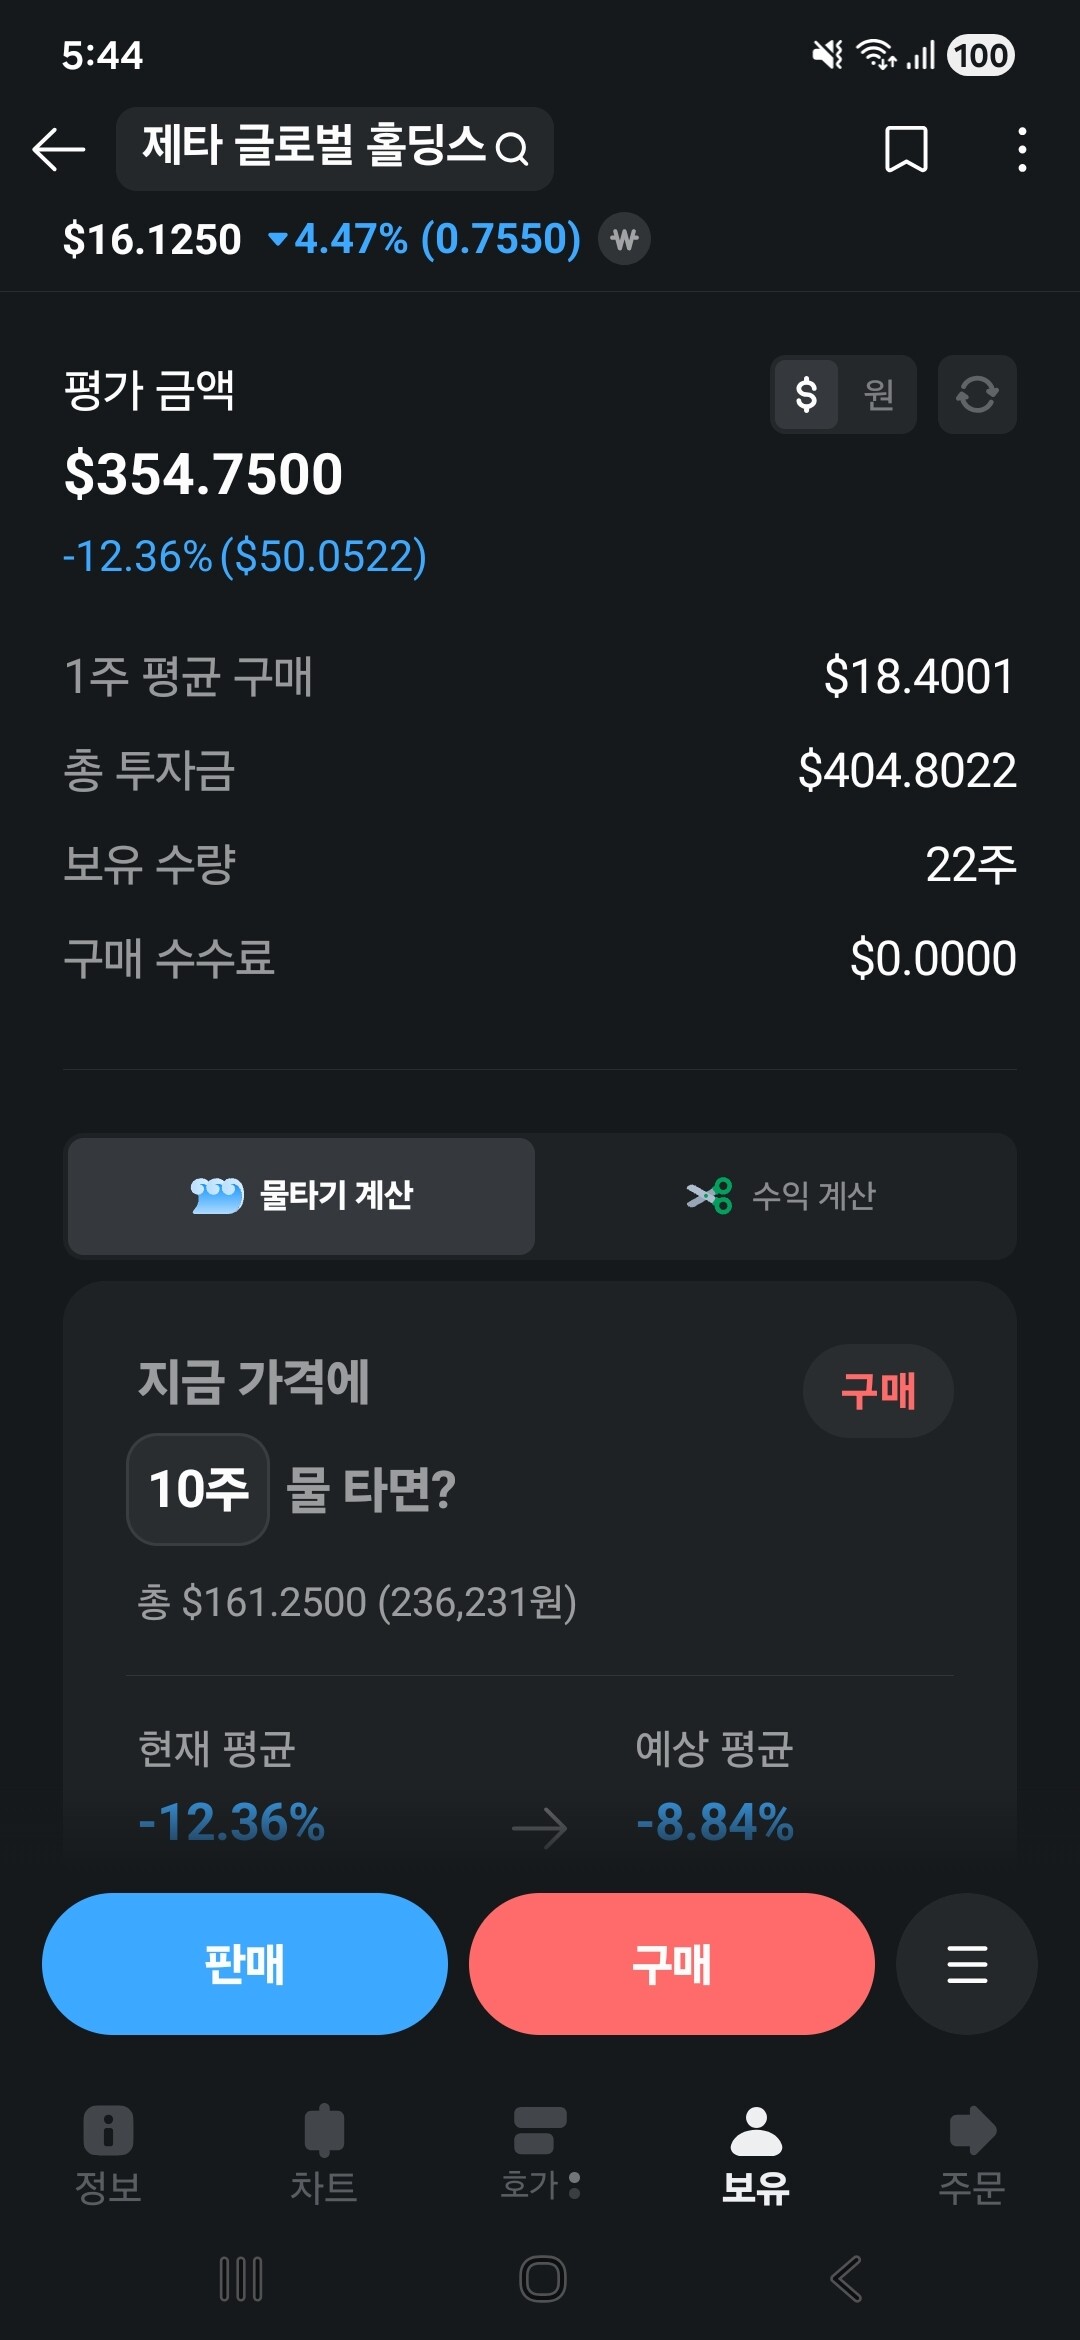Switch the currency display to dollar ($)

tap(806, 394)
